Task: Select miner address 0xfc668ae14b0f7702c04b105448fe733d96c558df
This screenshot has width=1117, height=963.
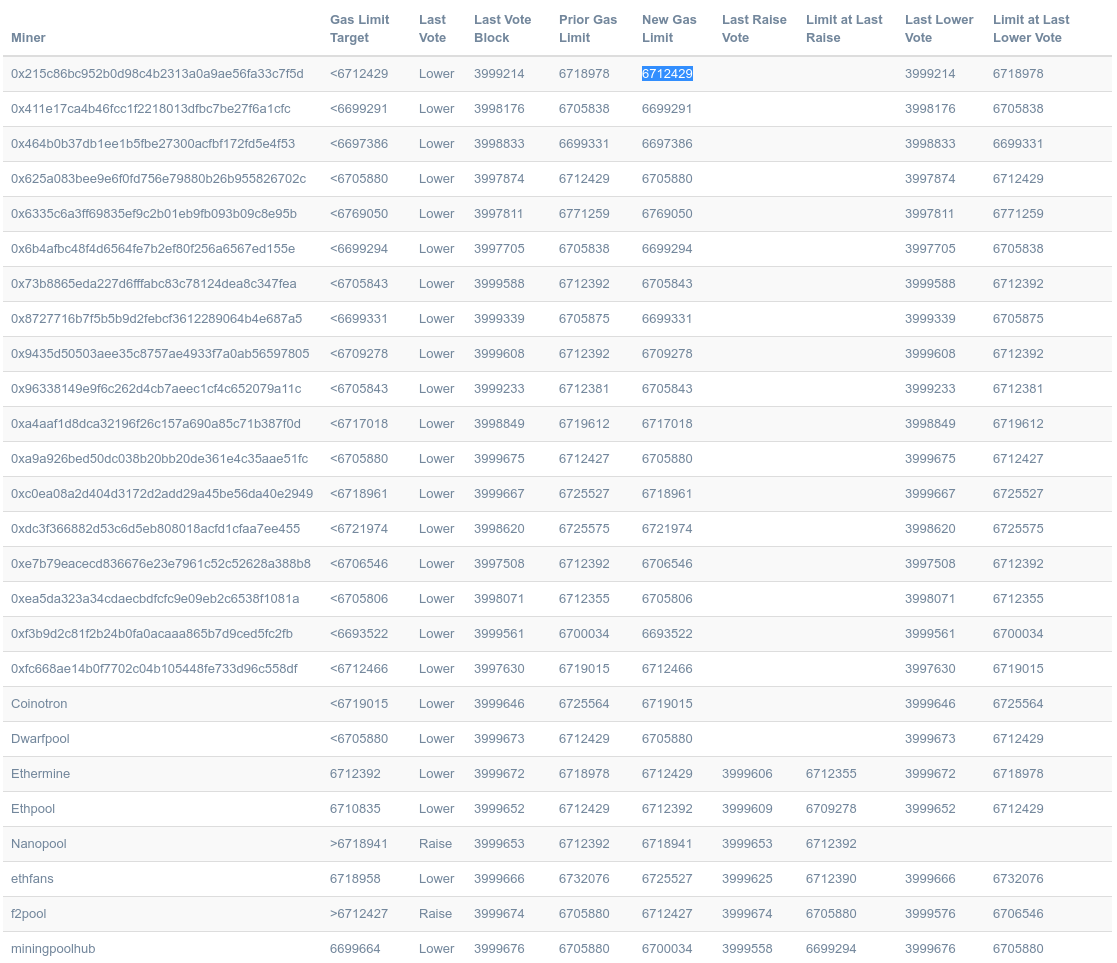Action: pyautogui.click(x=154, y=667)
